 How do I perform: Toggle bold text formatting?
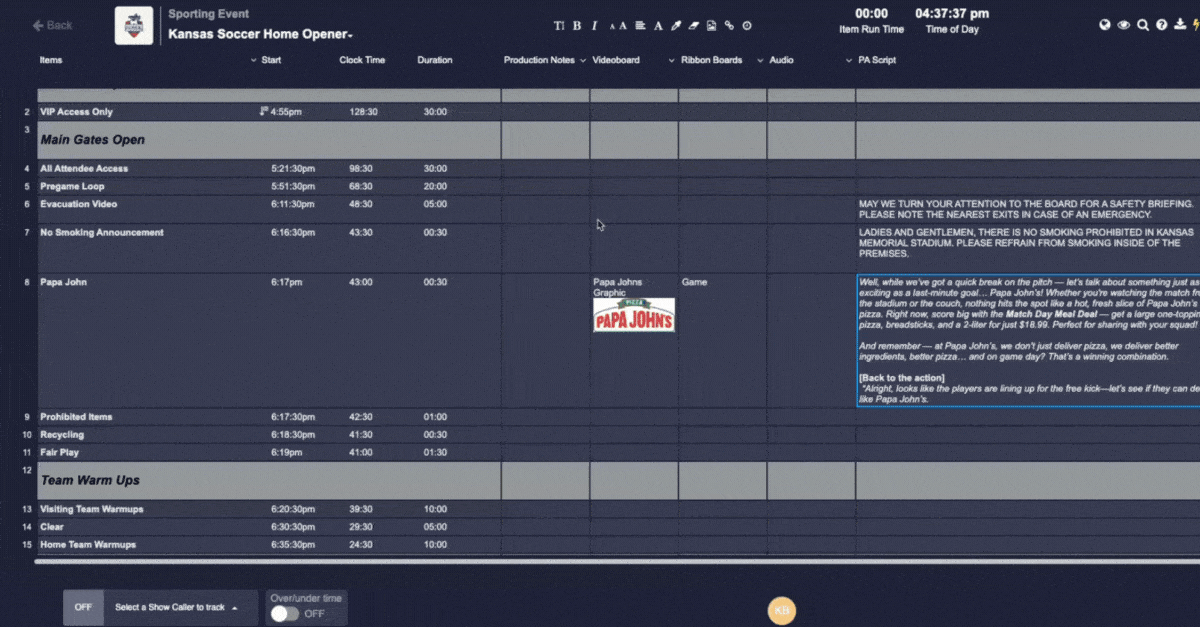(x=576, y=26)
